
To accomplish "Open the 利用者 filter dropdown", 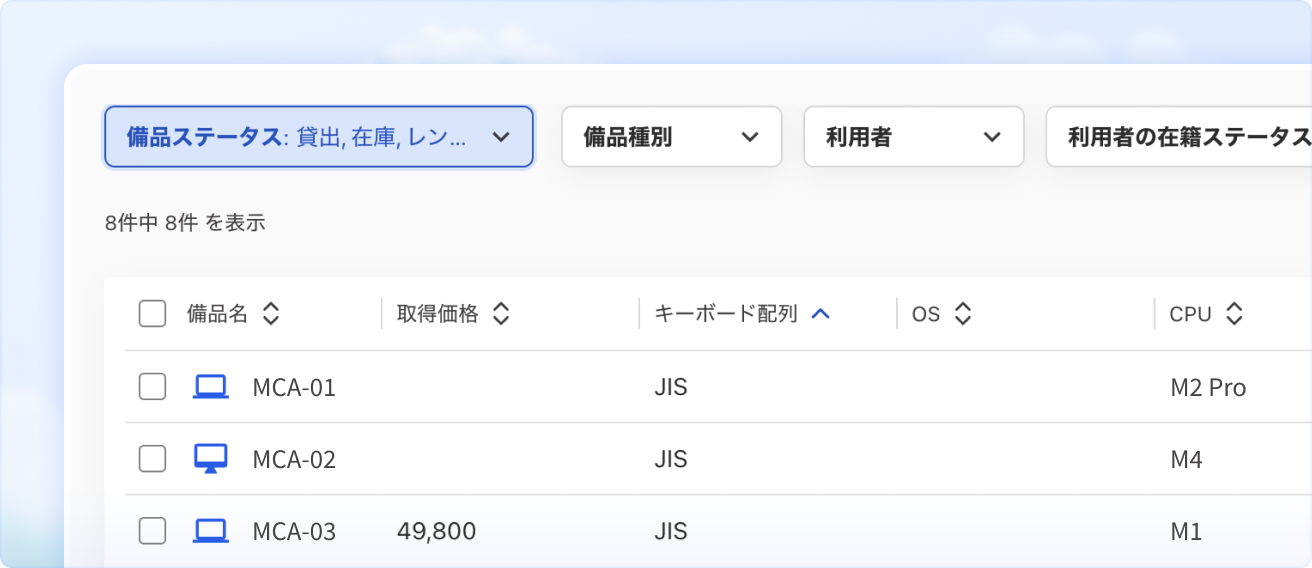I will click(x=913, y=137).
